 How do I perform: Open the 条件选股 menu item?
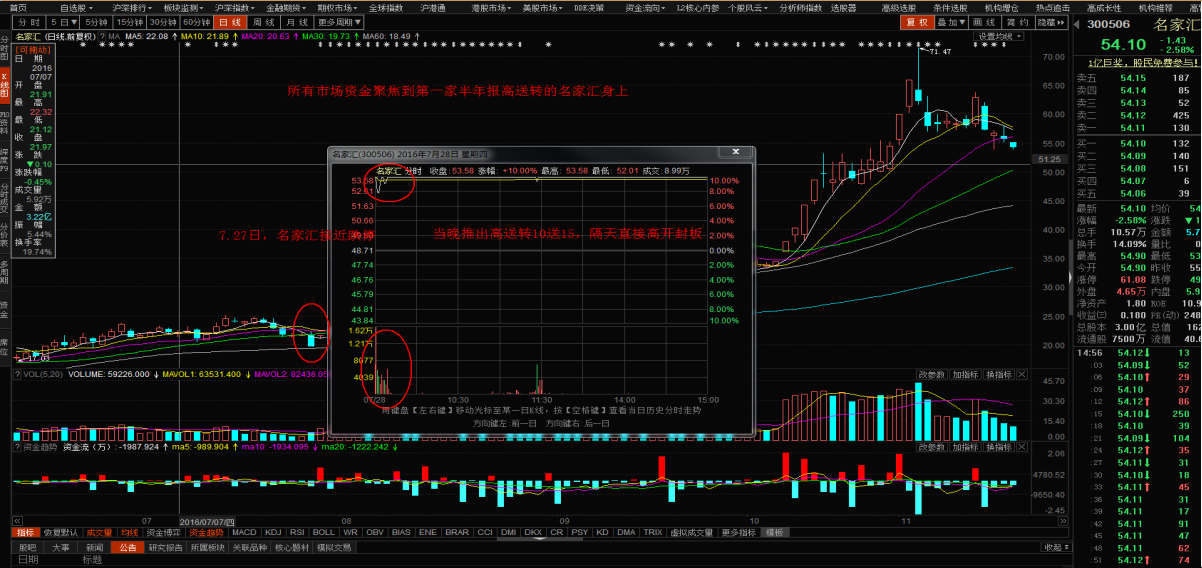951,6
